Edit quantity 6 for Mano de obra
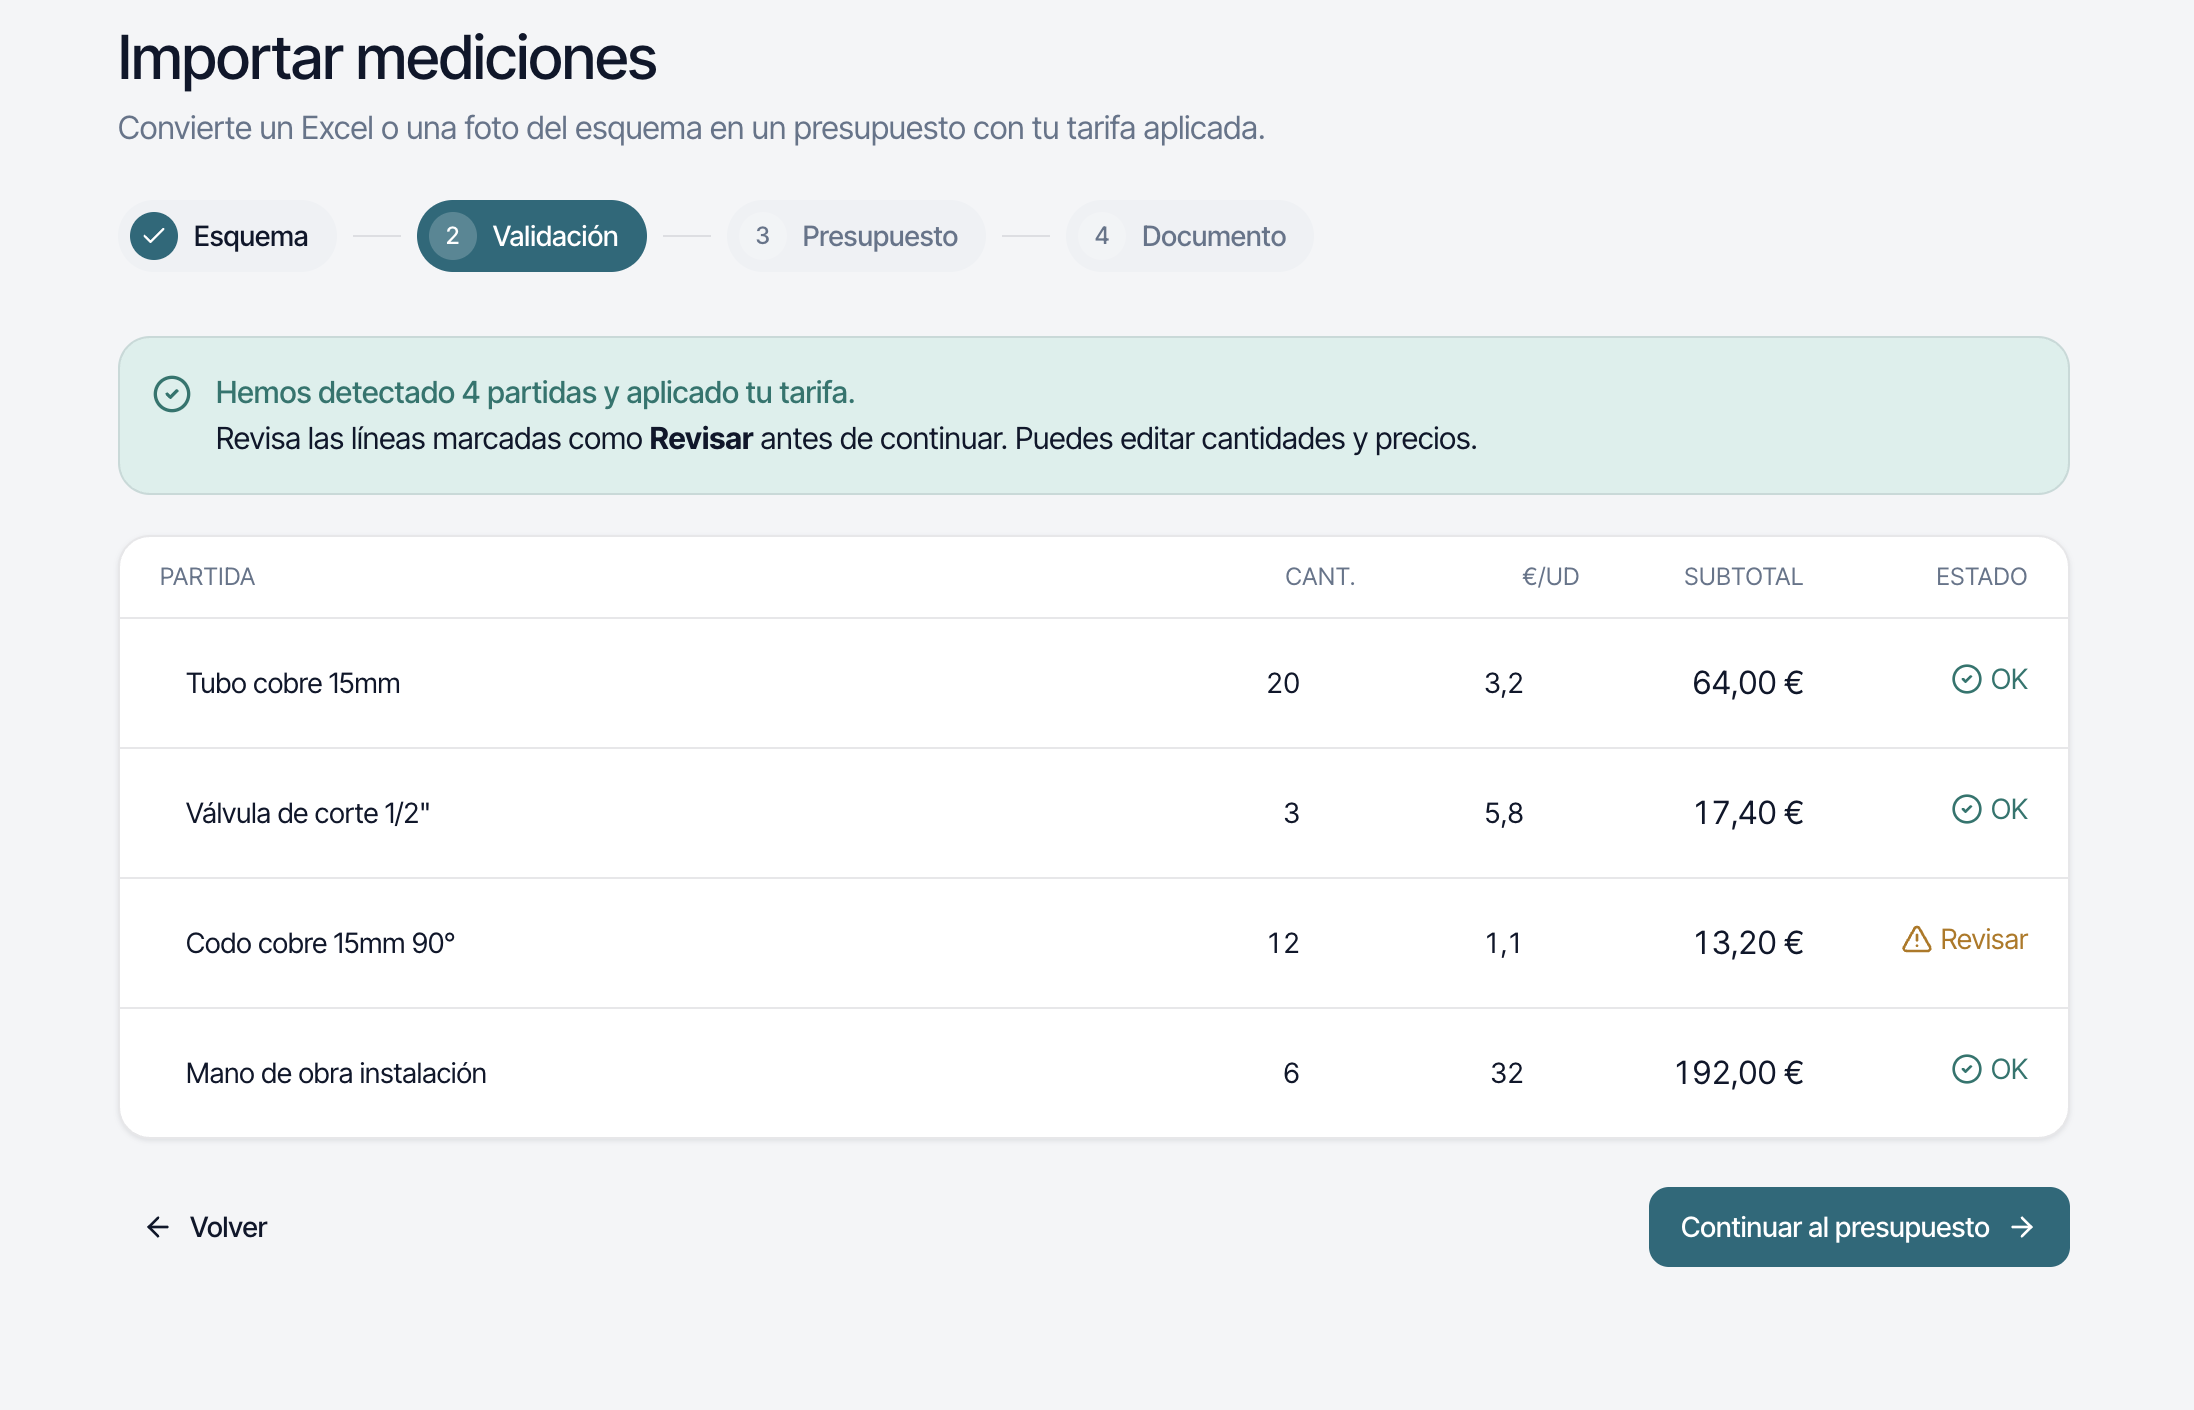 (1291, 1073)
